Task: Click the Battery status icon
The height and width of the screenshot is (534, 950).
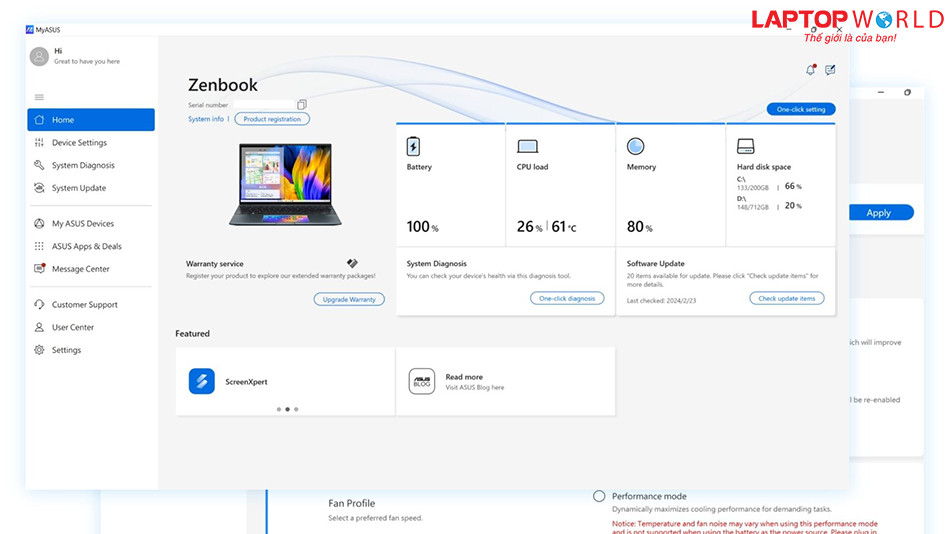Action: (413, 147)
